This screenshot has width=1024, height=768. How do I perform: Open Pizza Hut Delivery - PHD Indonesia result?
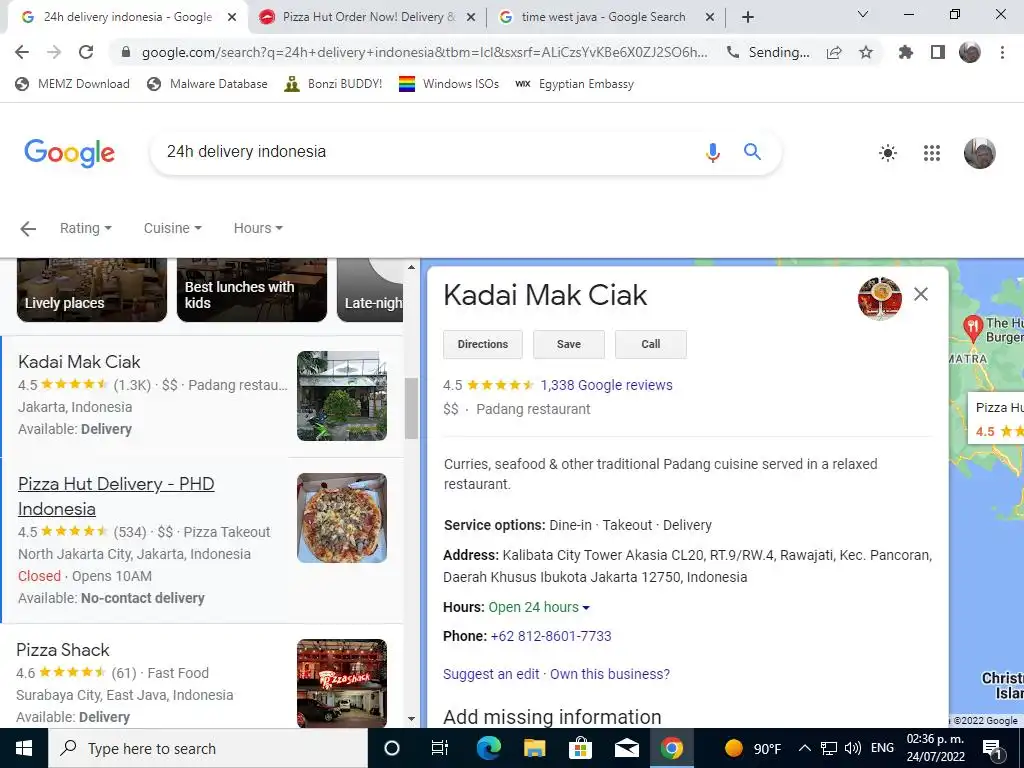click(x=116, y=496)
